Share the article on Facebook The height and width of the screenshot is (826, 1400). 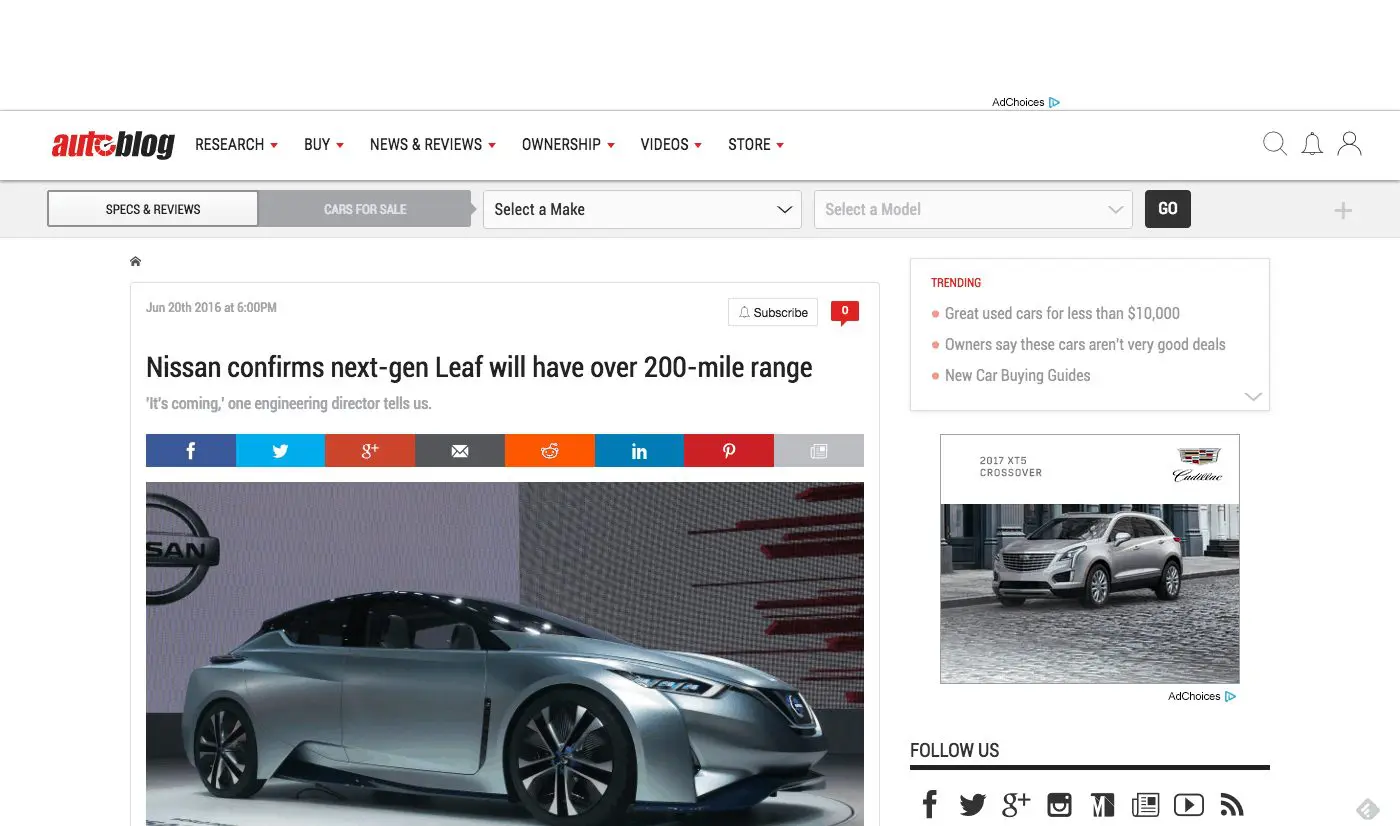191,450
